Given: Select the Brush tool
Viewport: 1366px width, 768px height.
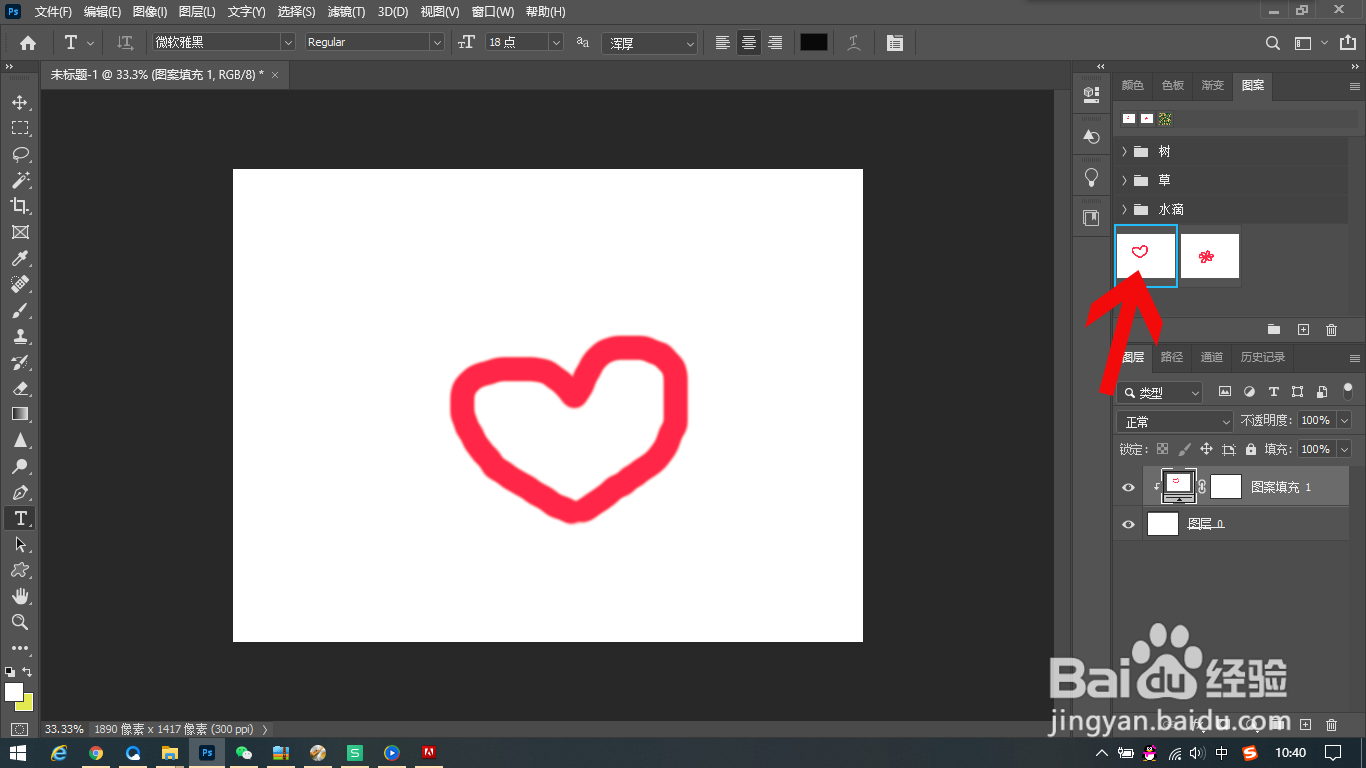Looking at the screenshot, I should click(x=20, y=310).
